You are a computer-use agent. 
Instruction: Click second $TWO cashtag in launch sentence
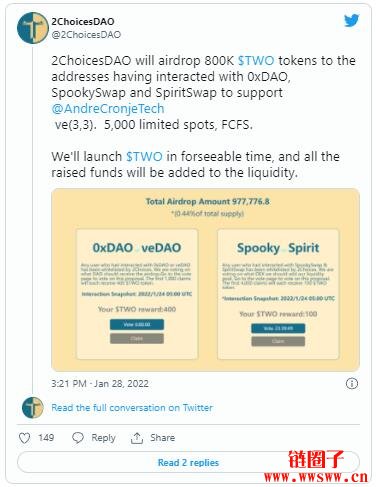144,156
